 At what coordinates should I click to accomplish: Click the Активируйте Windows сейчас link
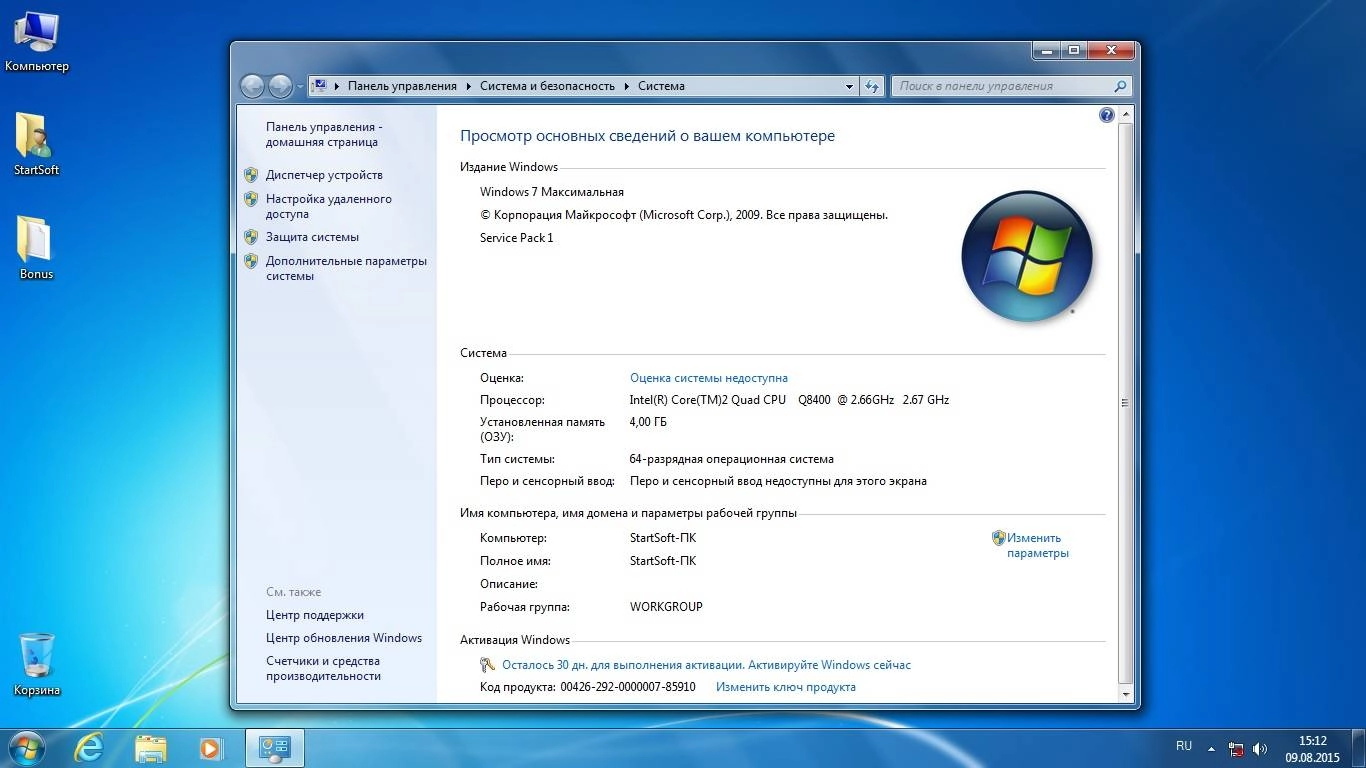point(830,665)
